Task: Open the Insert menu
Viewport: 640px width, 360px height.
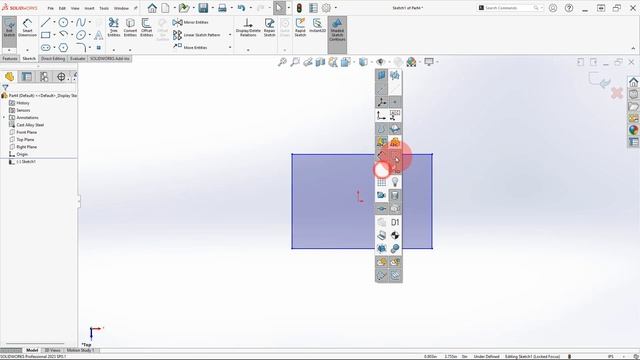Action: [x=89, y=8]
